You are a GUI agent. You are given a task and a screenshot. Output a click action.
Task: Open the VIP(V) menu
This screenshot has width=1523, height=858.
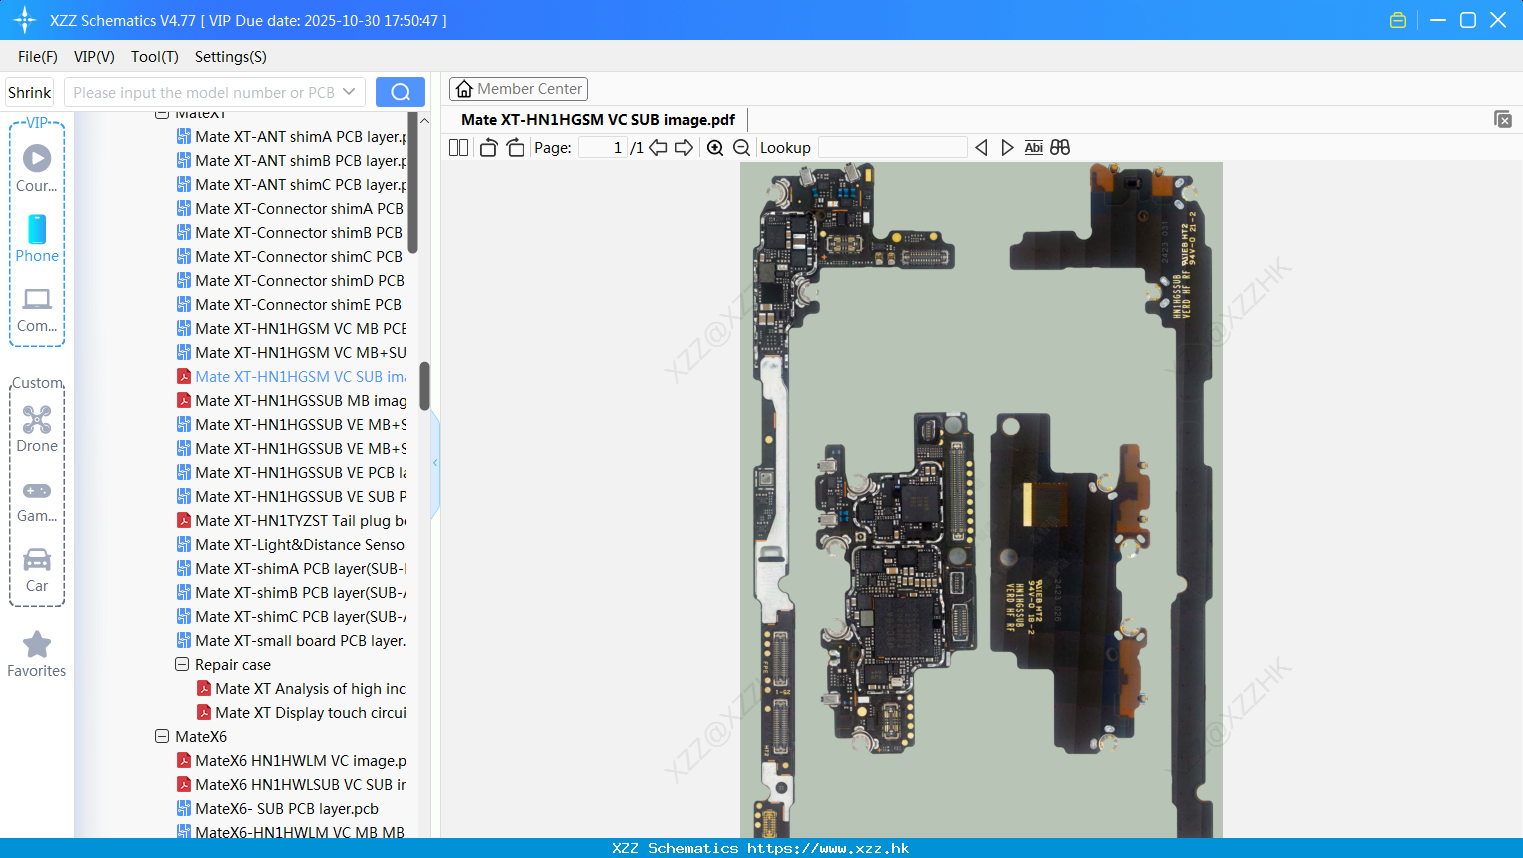click(x=94, y=57)
